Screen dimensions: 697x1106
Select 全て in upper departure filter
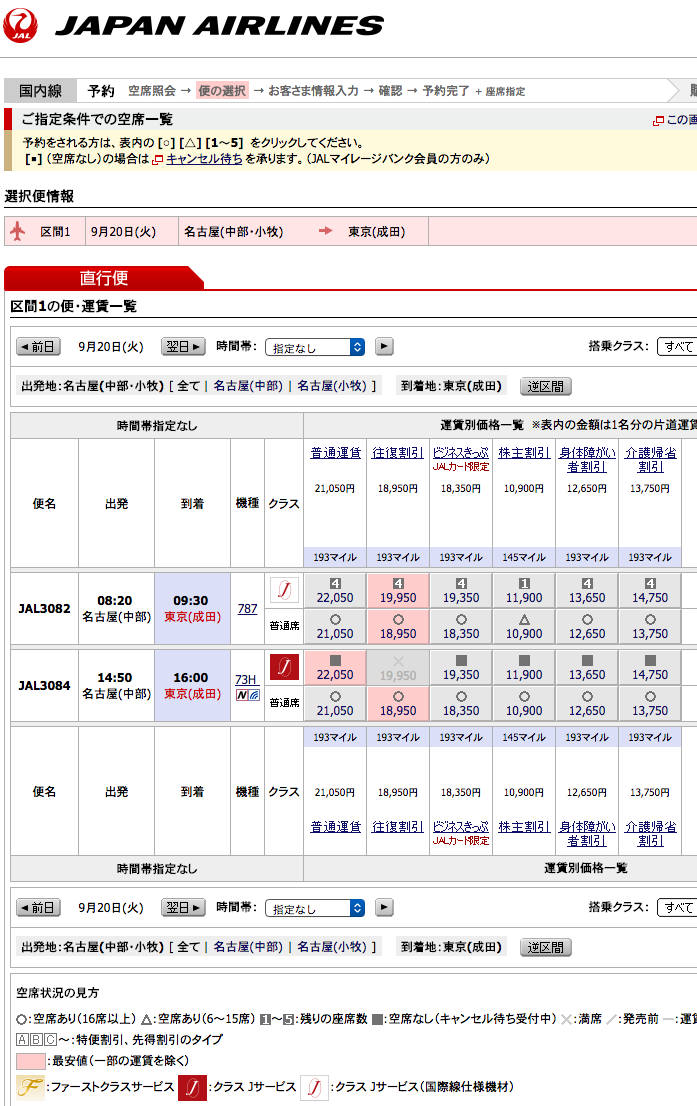click(188, 386)
